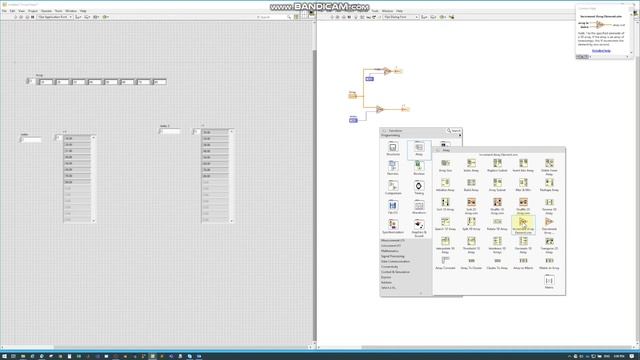Select Array Subset function
The width and height of the screenshot is (640, 360).
click(x=497, y=185)
